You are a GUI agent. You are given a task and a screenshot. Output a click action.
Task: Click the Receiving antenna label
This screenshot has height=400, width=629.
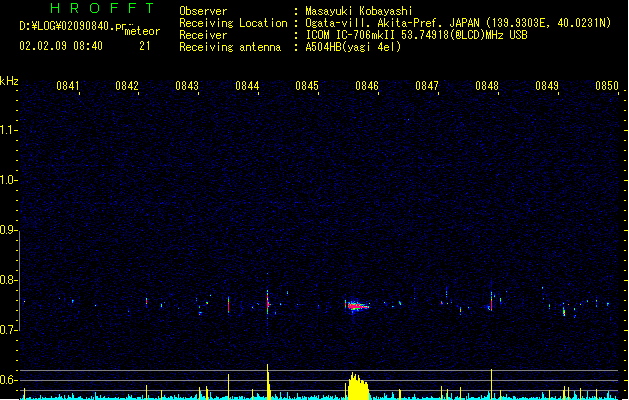tap(230, 47)
